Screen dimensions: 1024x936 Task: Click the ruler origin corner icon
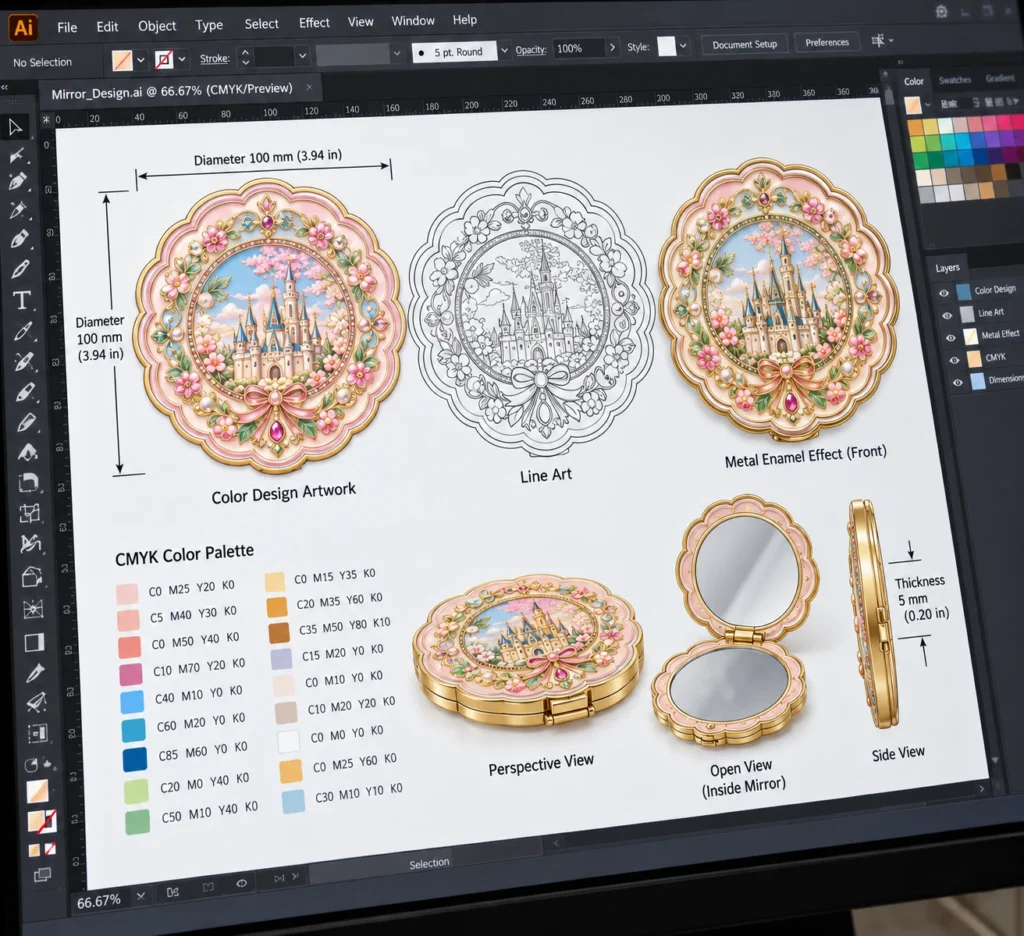point(46,120)
